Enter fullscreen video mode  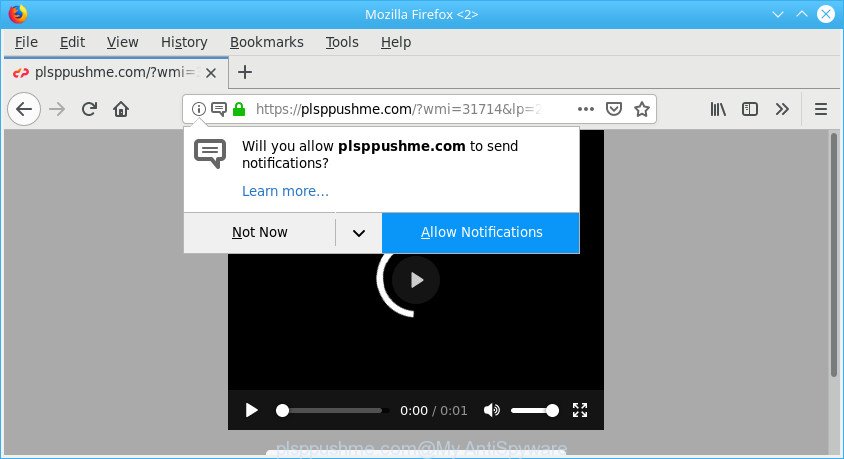(x=580, y=410)
